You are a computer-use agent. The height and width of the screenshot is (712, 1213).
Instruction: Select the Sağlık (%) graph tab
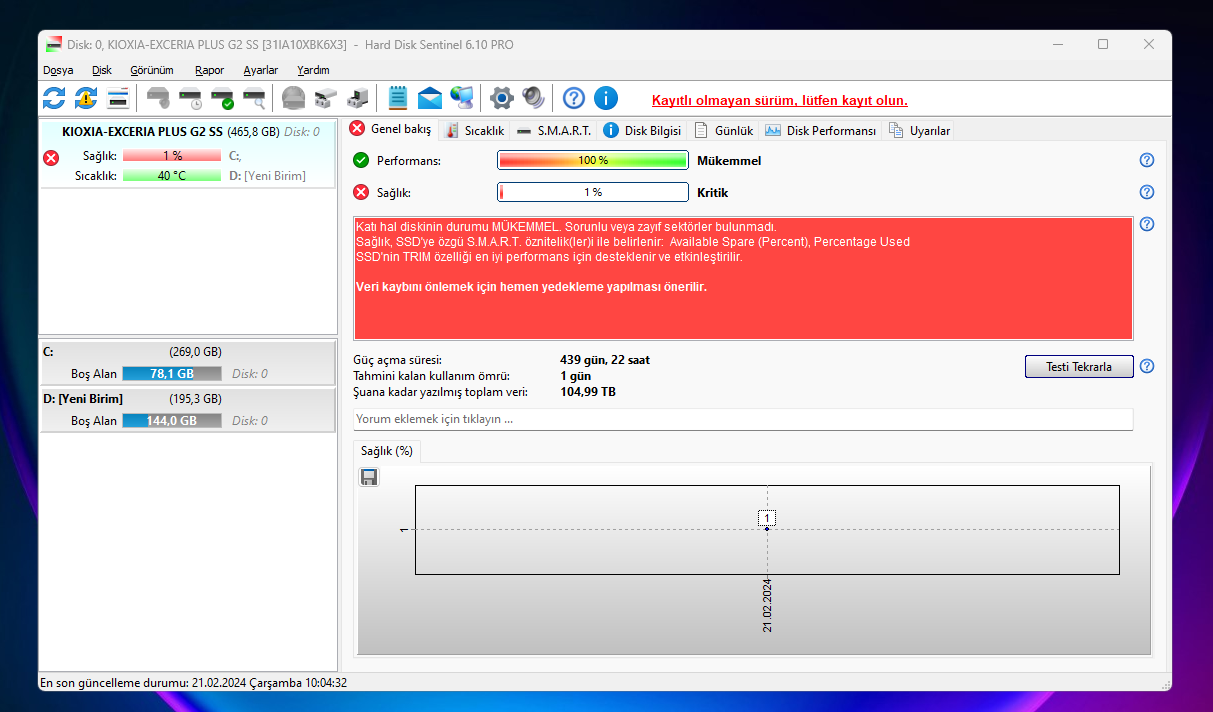point(387,451)
